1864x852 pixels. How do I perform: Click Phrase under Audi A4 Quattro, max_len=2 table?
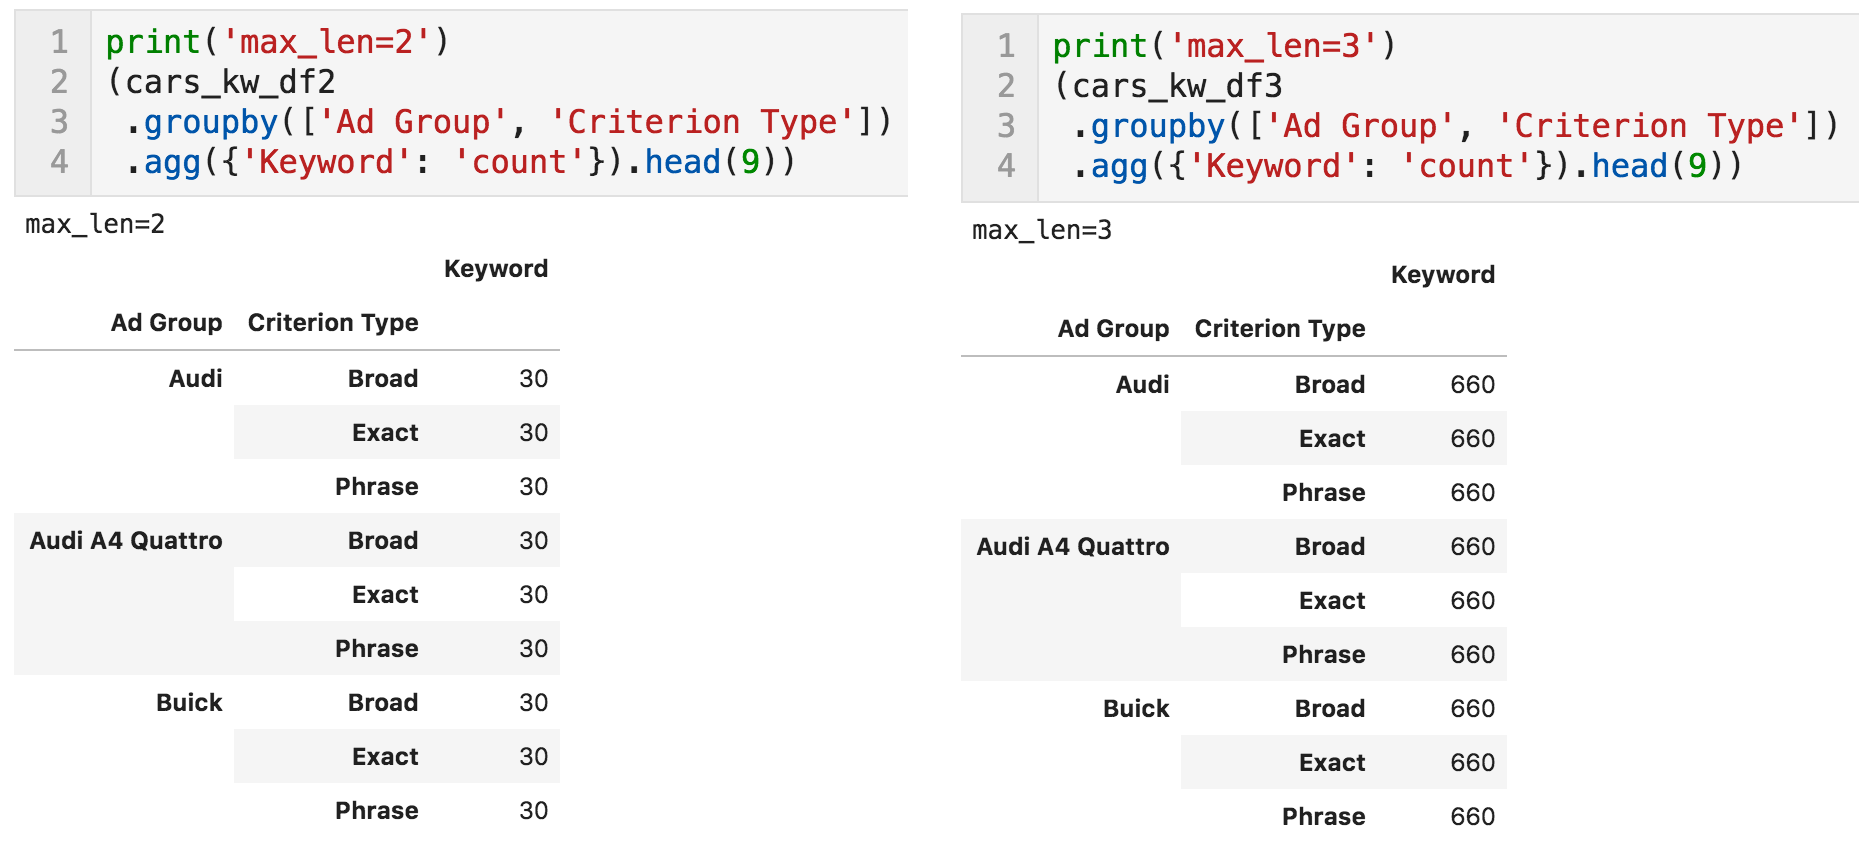coord(377,649)
